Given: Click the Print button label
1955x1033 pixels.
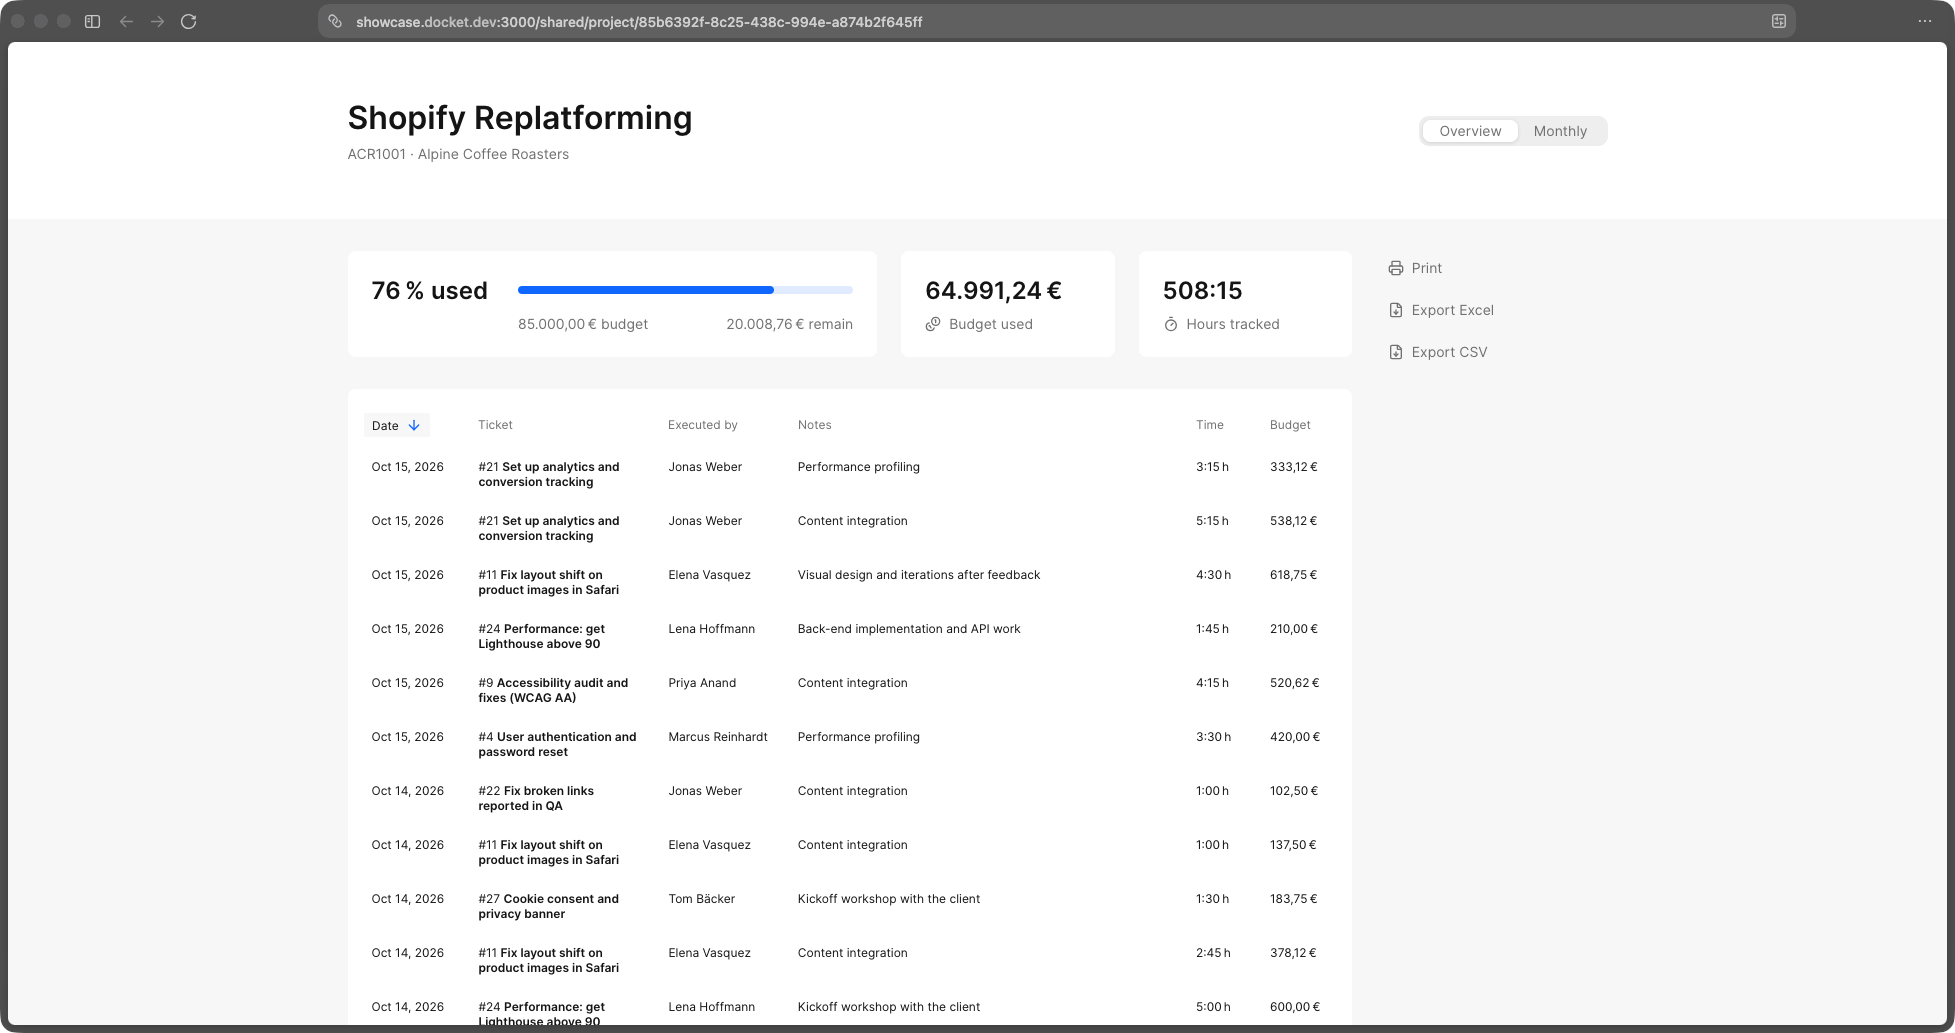Looking at the screenshot, I should tap(1426, 268).
